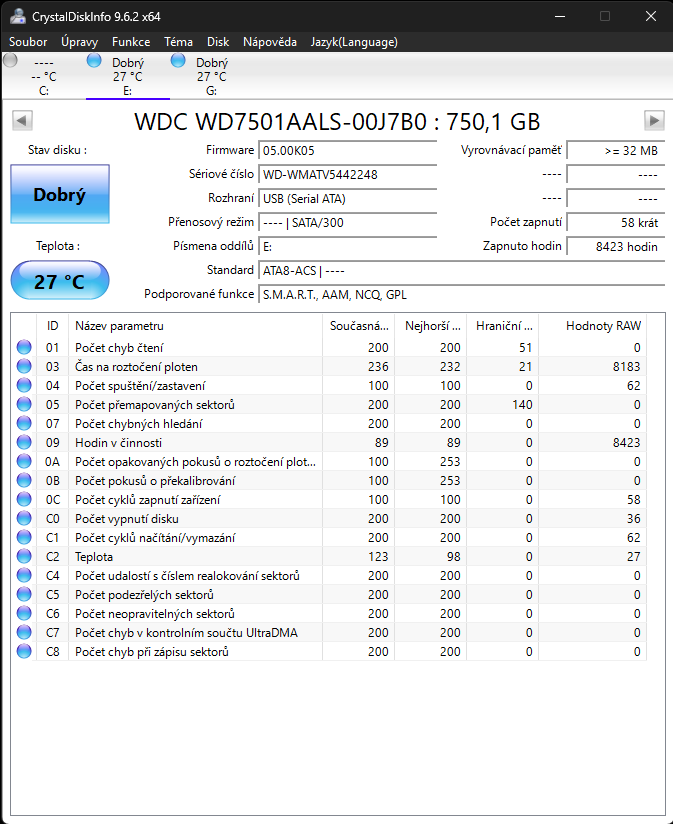The height and width of the screenshot is (824, 673).
Task: Click the Vyrovnávací paměť value >= 32 MB
Action: click(615, 150)
